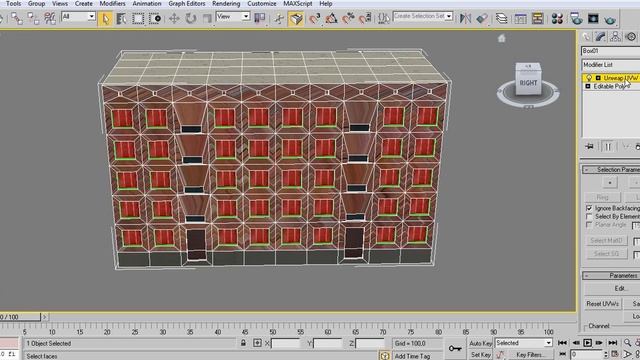This screenshot has width=640, height=360.
Task: Select the Select and Link tool
Action: (17, 18)
